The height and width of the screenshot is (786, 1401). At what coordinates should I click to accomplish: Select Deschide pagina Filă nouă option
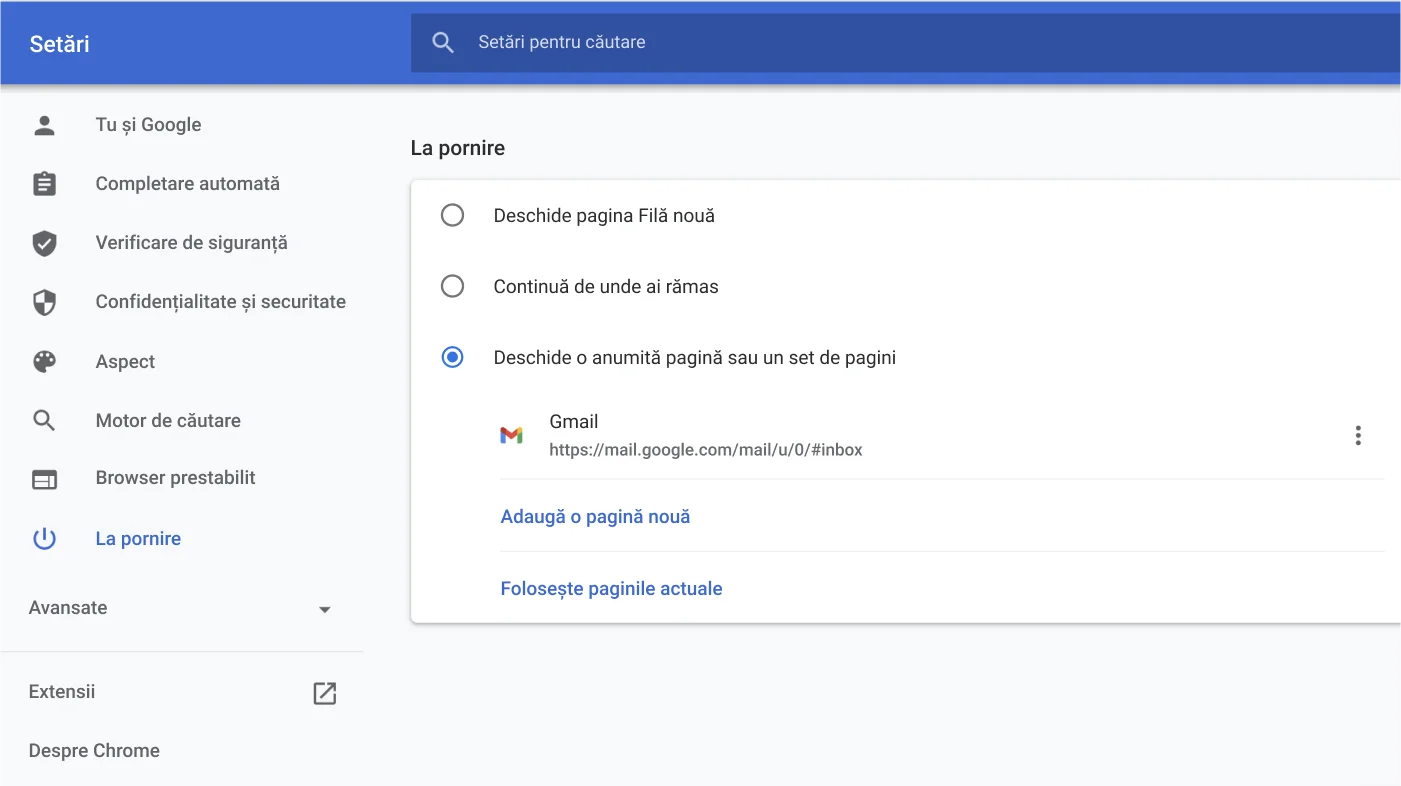pos(453,215)
